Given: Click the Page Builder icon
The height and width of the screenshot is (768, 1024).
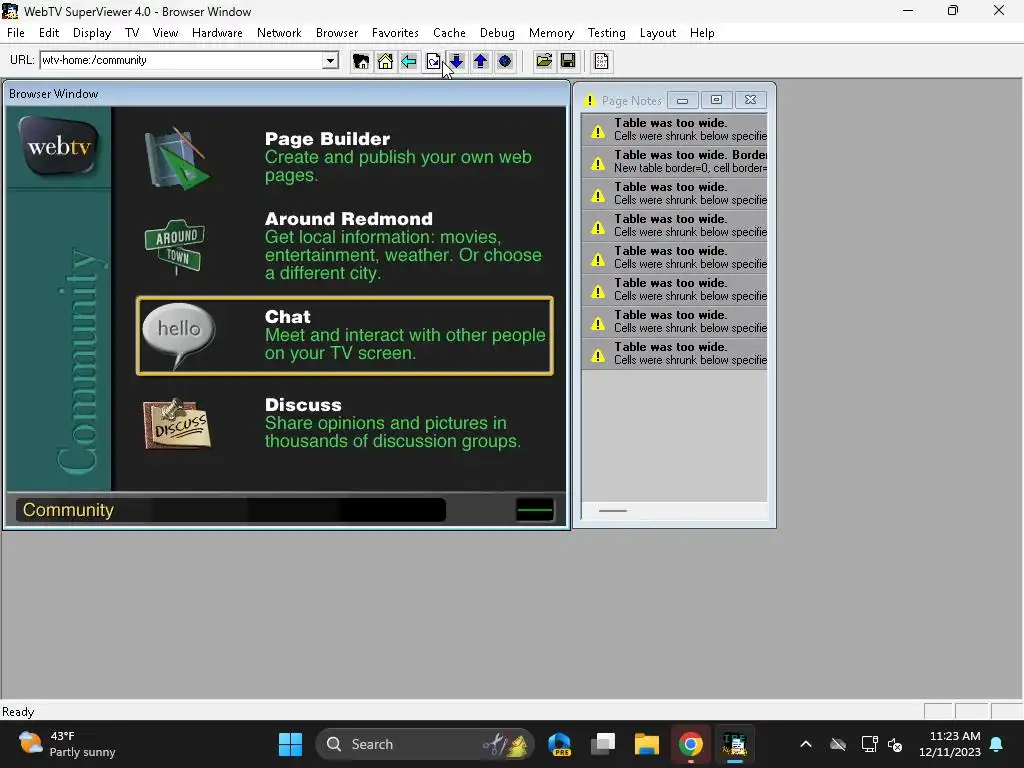Looking at the screenshot, I should pyautogui.click(x=176, y=159).
